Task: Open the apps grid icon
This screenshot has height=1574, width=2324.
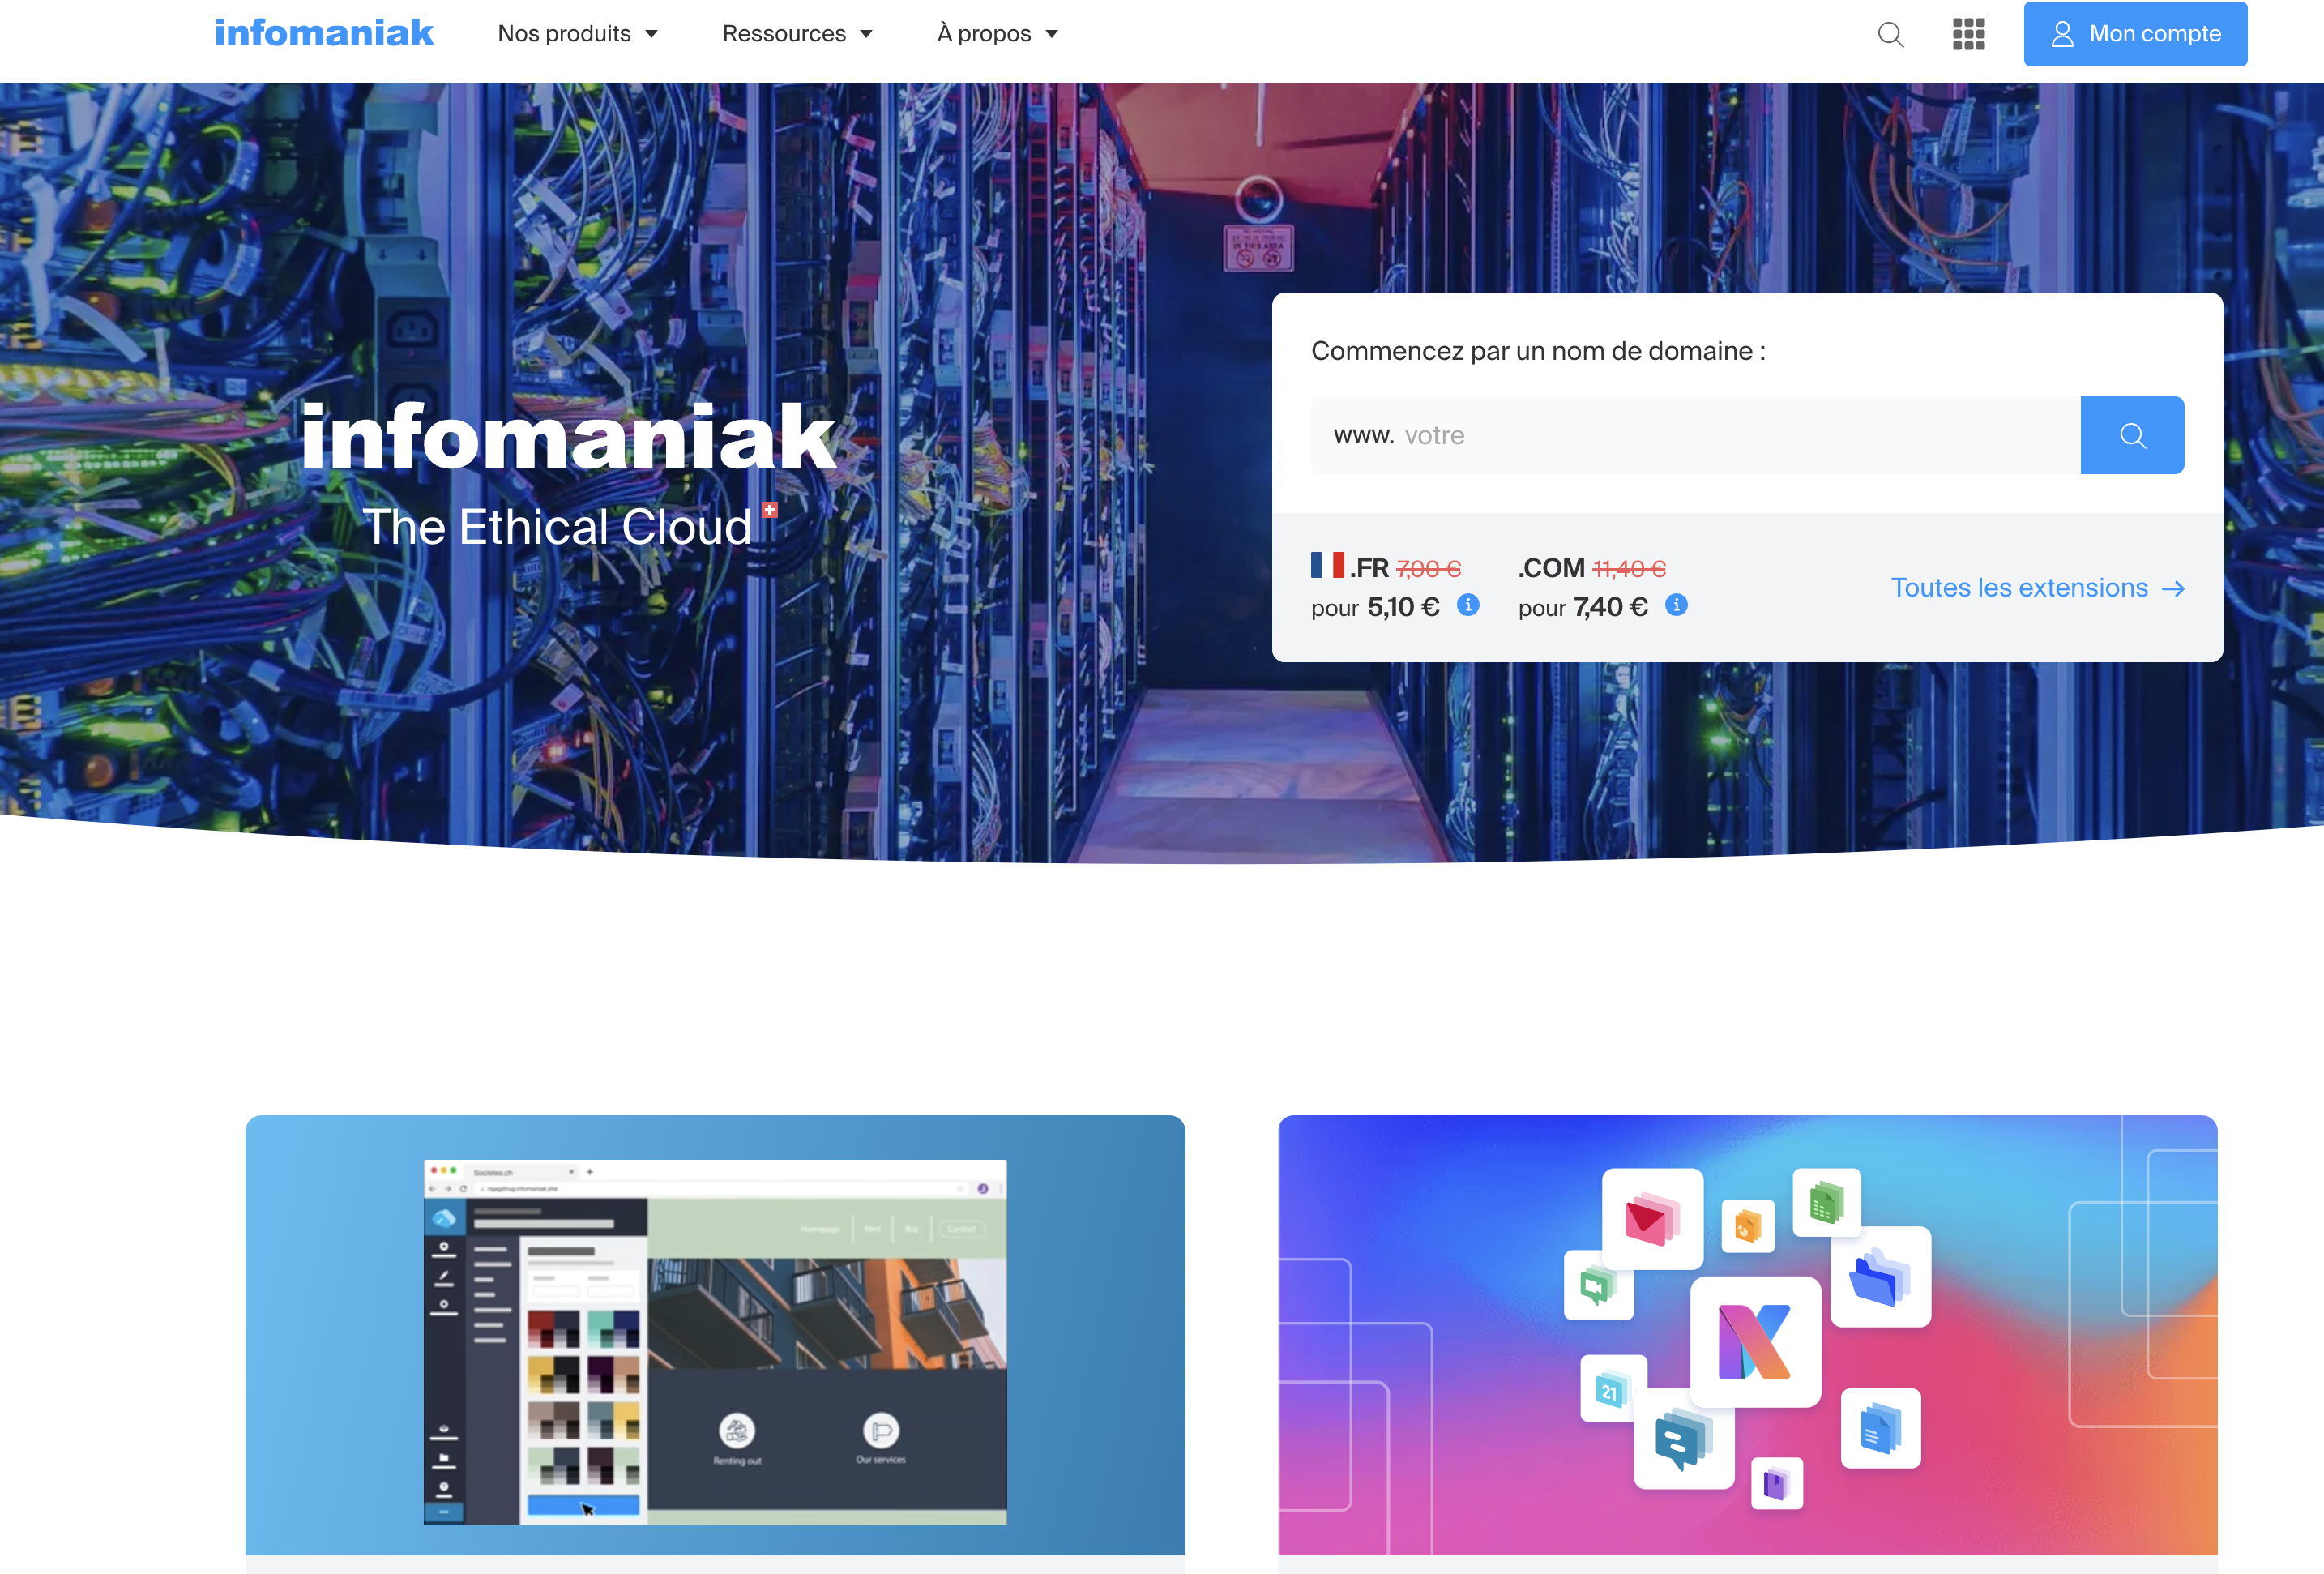Action: 1968,34
